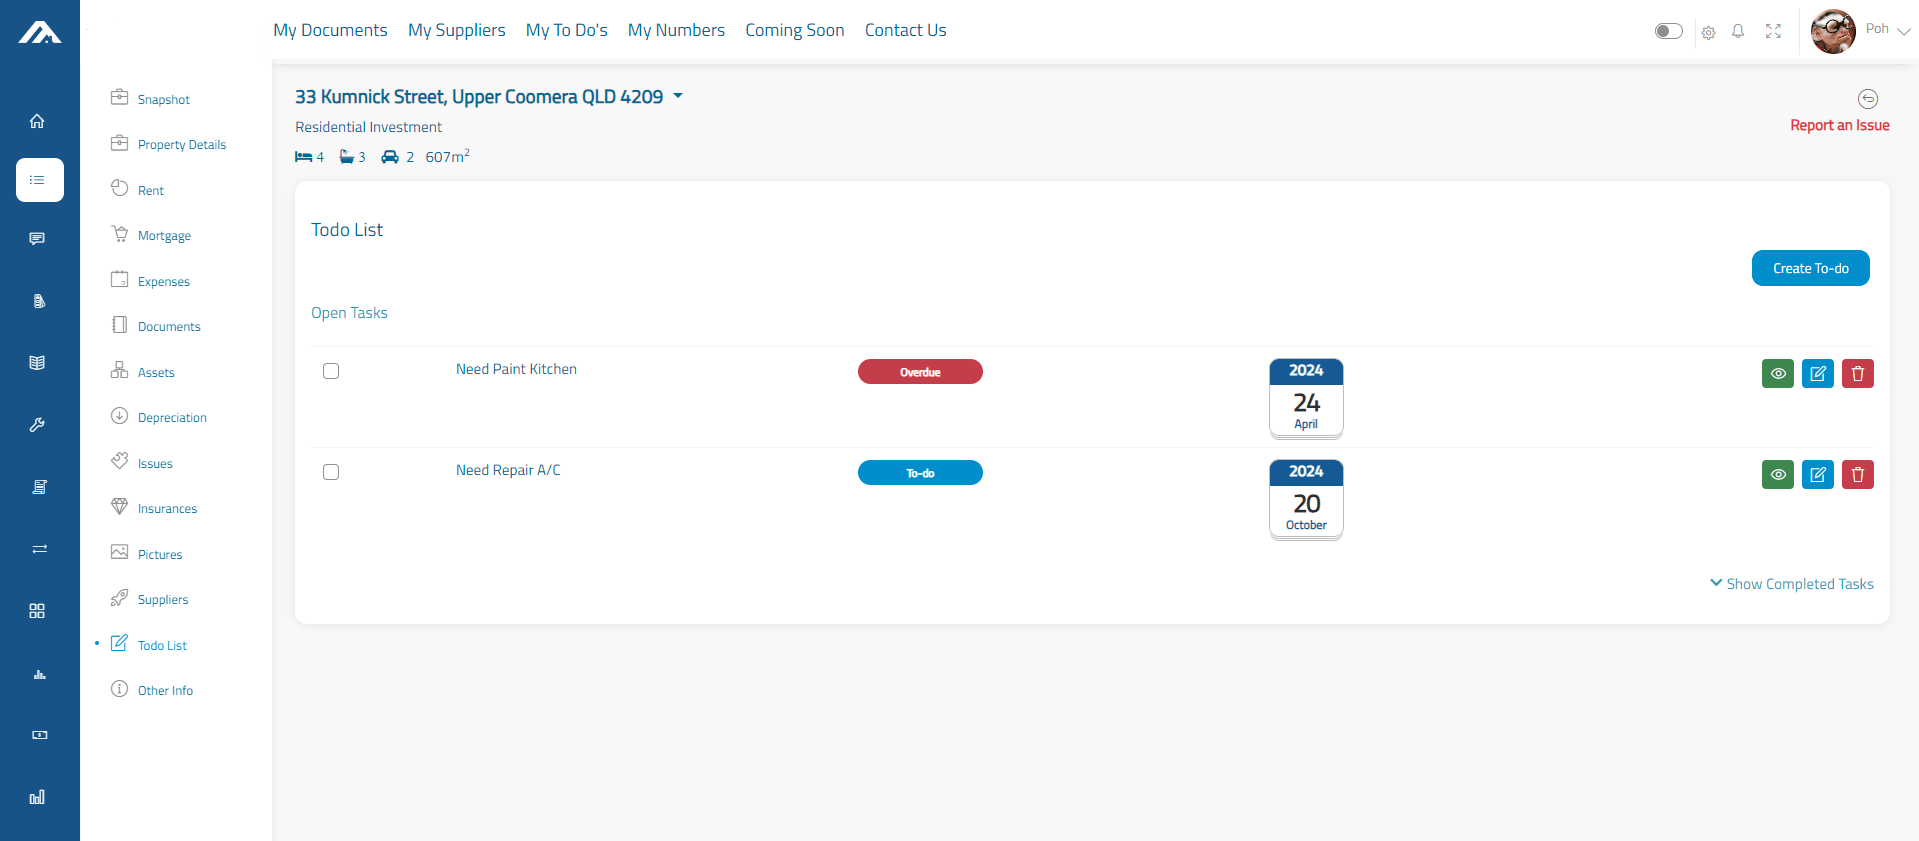The image size is (1919, 841).
Task: Edit the Need Paint Kitchen task
Action: (1817, 374)
